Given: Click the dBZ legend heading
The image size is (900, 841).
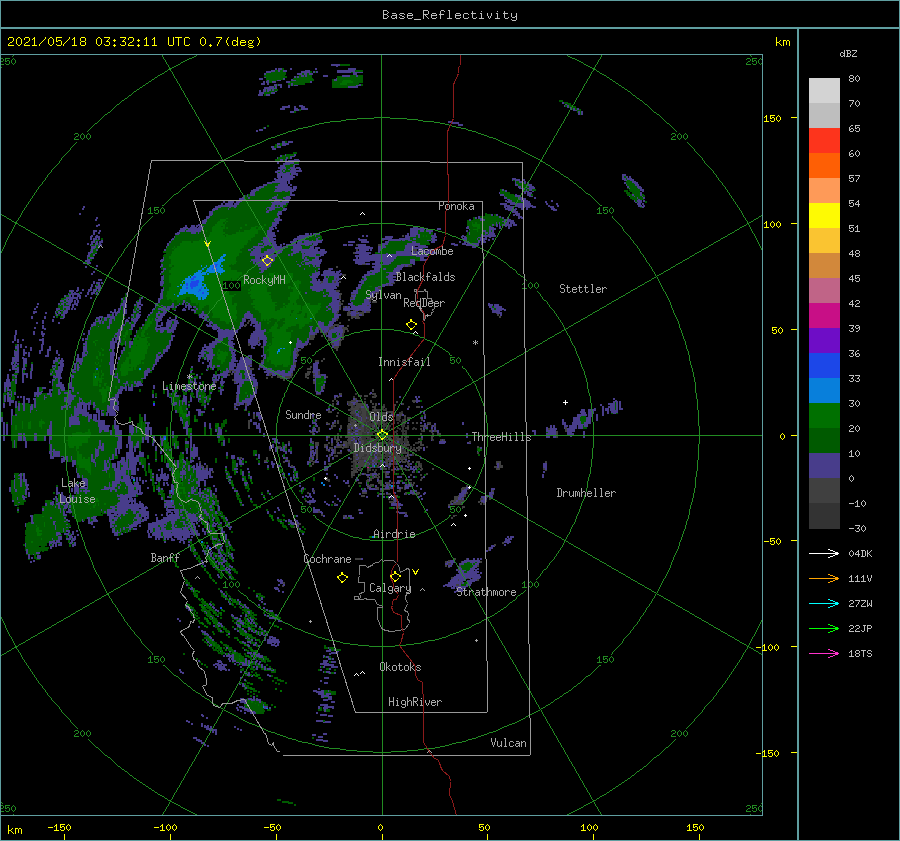Looking at the screenshot, I should click(x=848, y=53).
